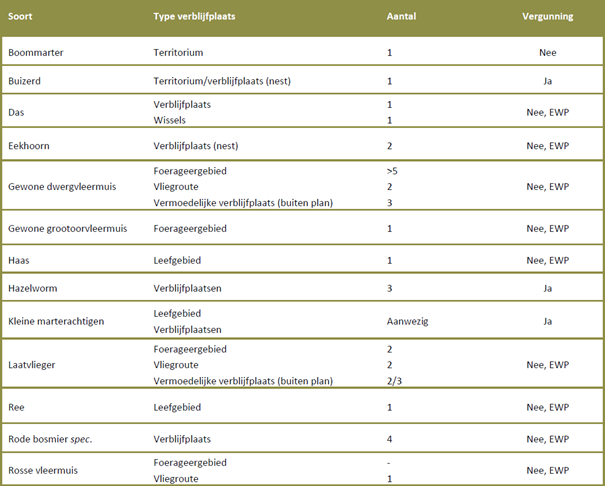This screenshot has height=486, width=605.
Task: Click 'Verblijfplaats' in the Das row
Action: [x=182, y=105]
